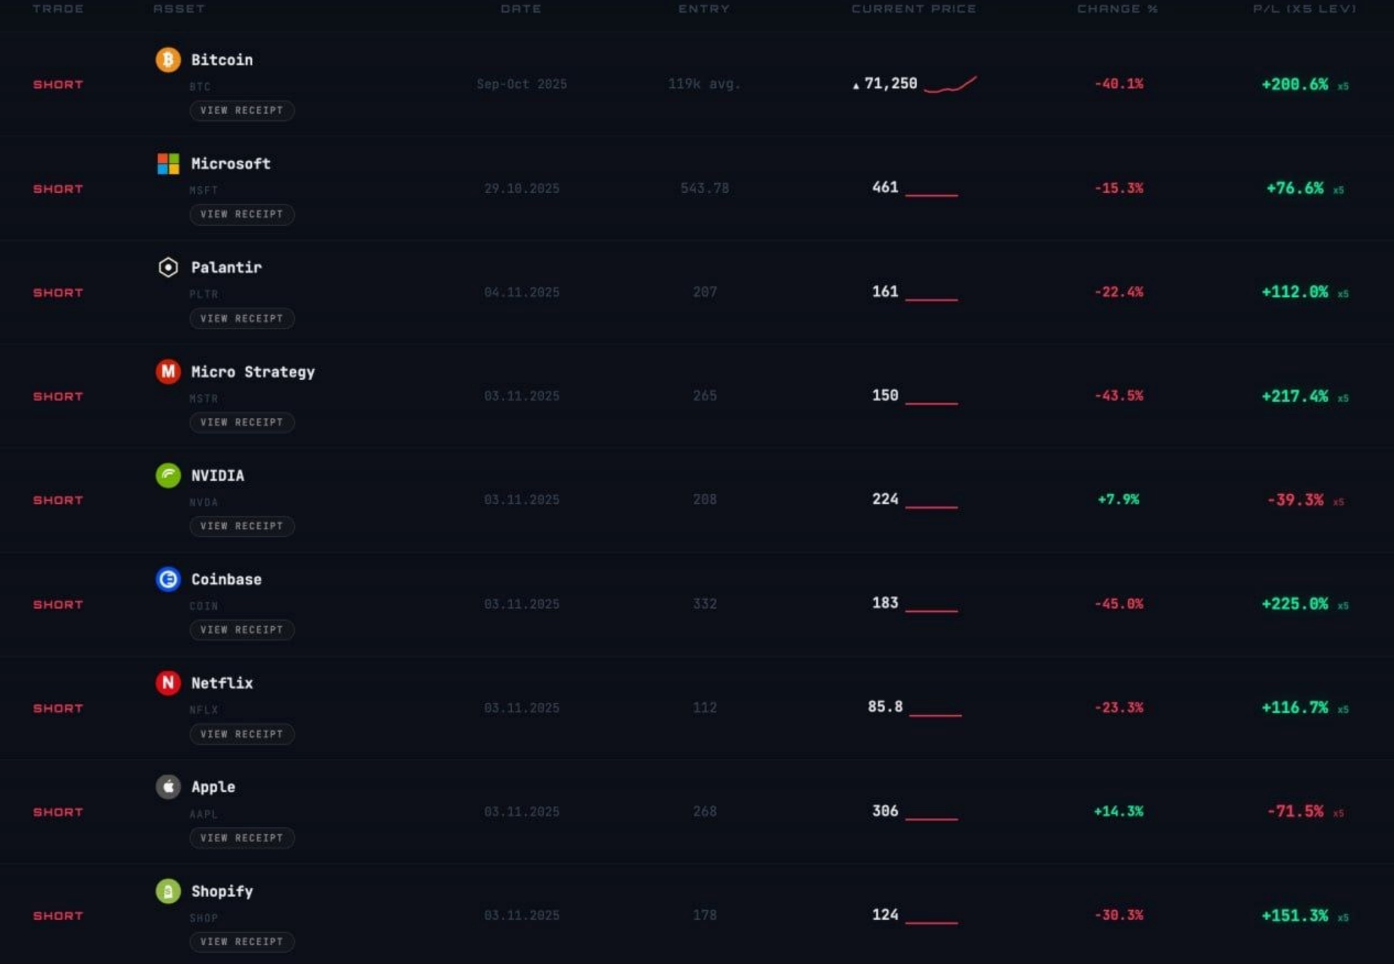This screenshot has width=1394, height=964.
Task: Open View Receipt for Shopify
Action: click(x=242, y=942)
